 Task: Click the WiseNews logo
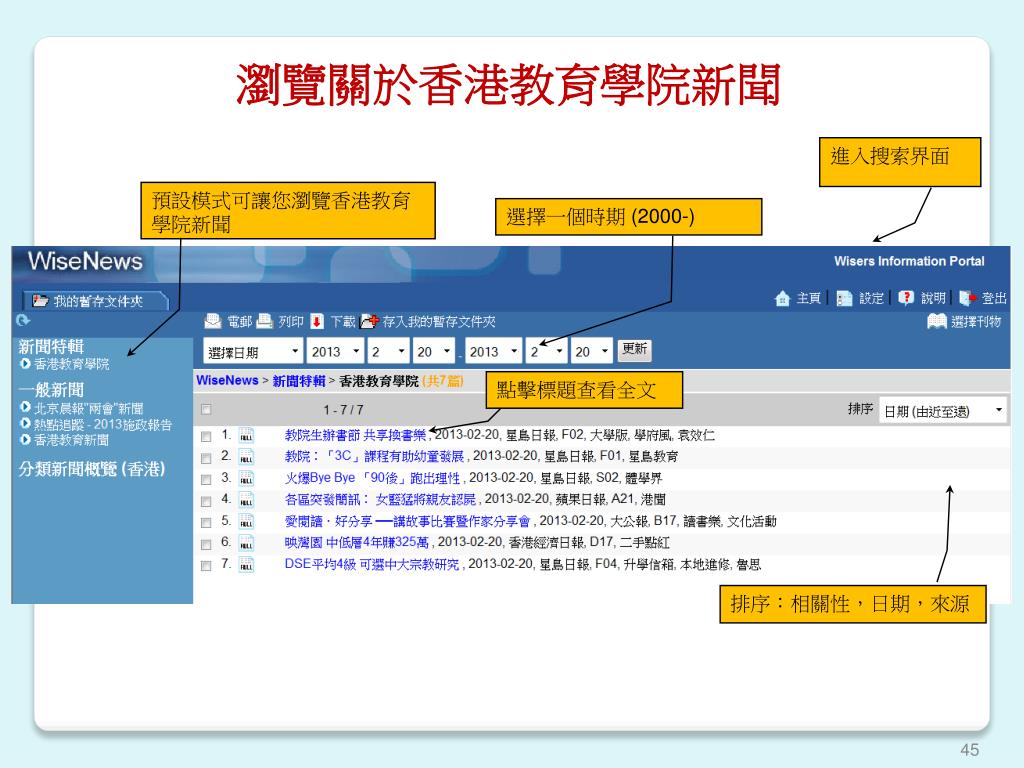coord(85,261)
